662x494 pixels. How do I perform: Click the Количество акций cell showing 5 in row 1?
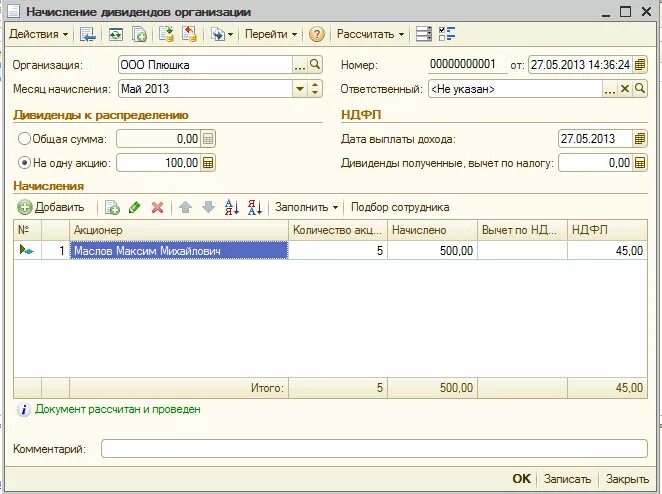pos(338,250)
